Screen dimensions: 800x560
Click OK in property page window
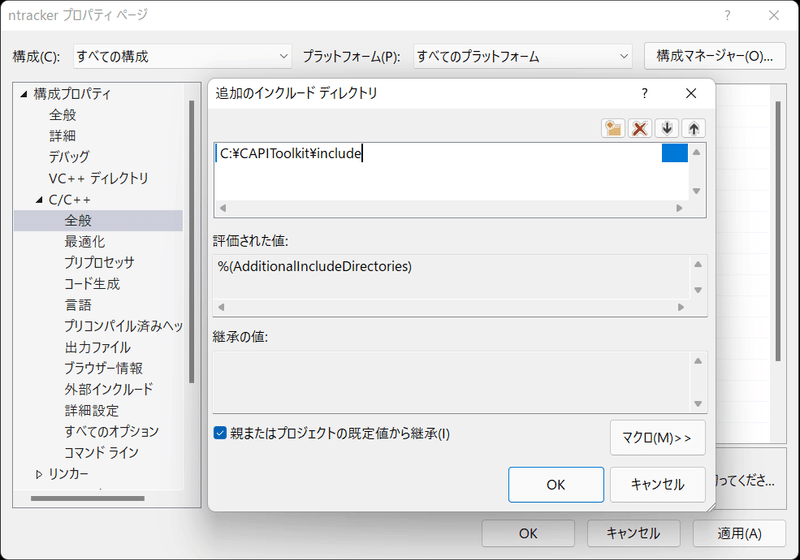tap(528, 533)
